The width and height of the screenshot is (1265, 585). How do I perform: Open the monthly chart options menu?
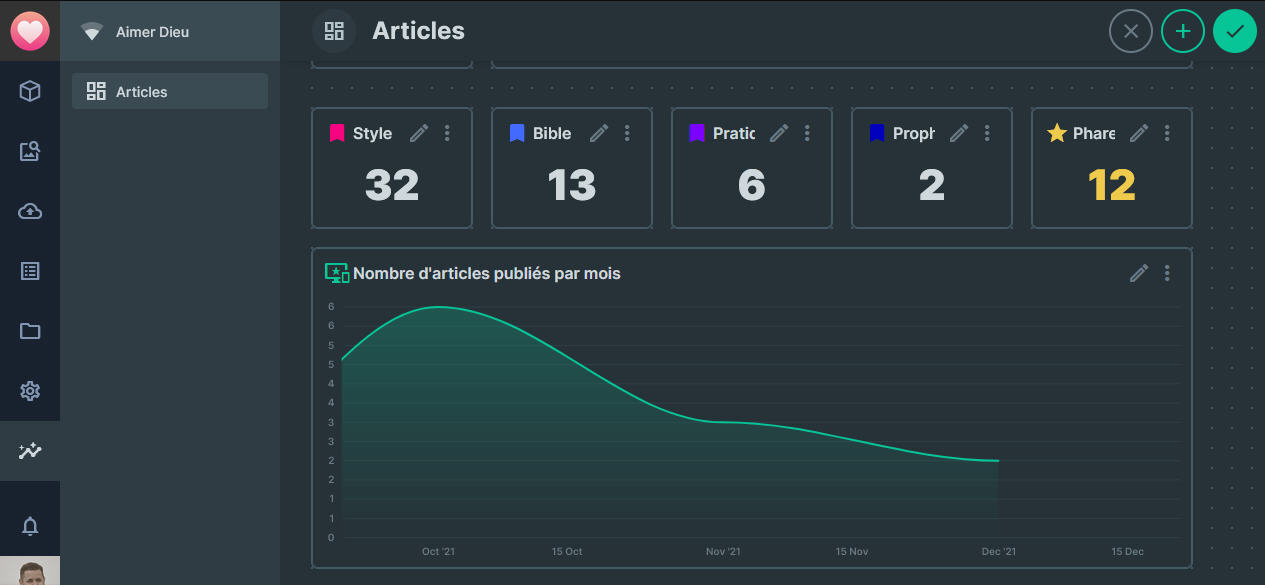1167,273
